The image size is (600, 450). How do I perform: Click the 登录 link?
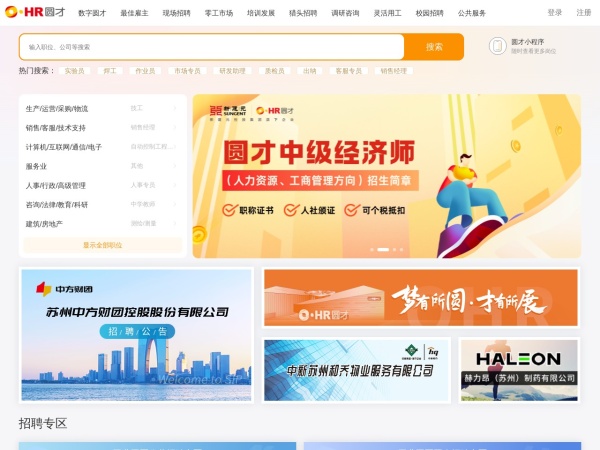click(555, 13)
